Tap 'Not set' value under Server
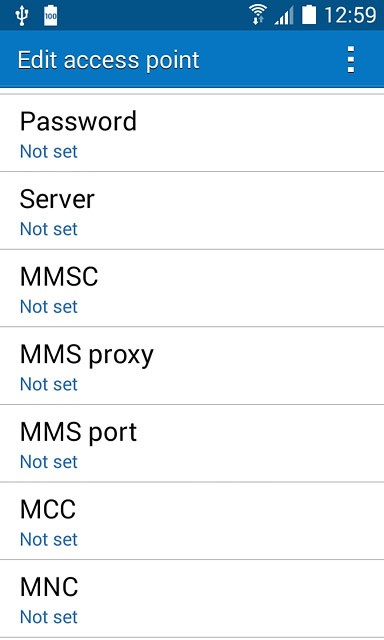The height and width of the screenshot is (640, 384). 49,229
